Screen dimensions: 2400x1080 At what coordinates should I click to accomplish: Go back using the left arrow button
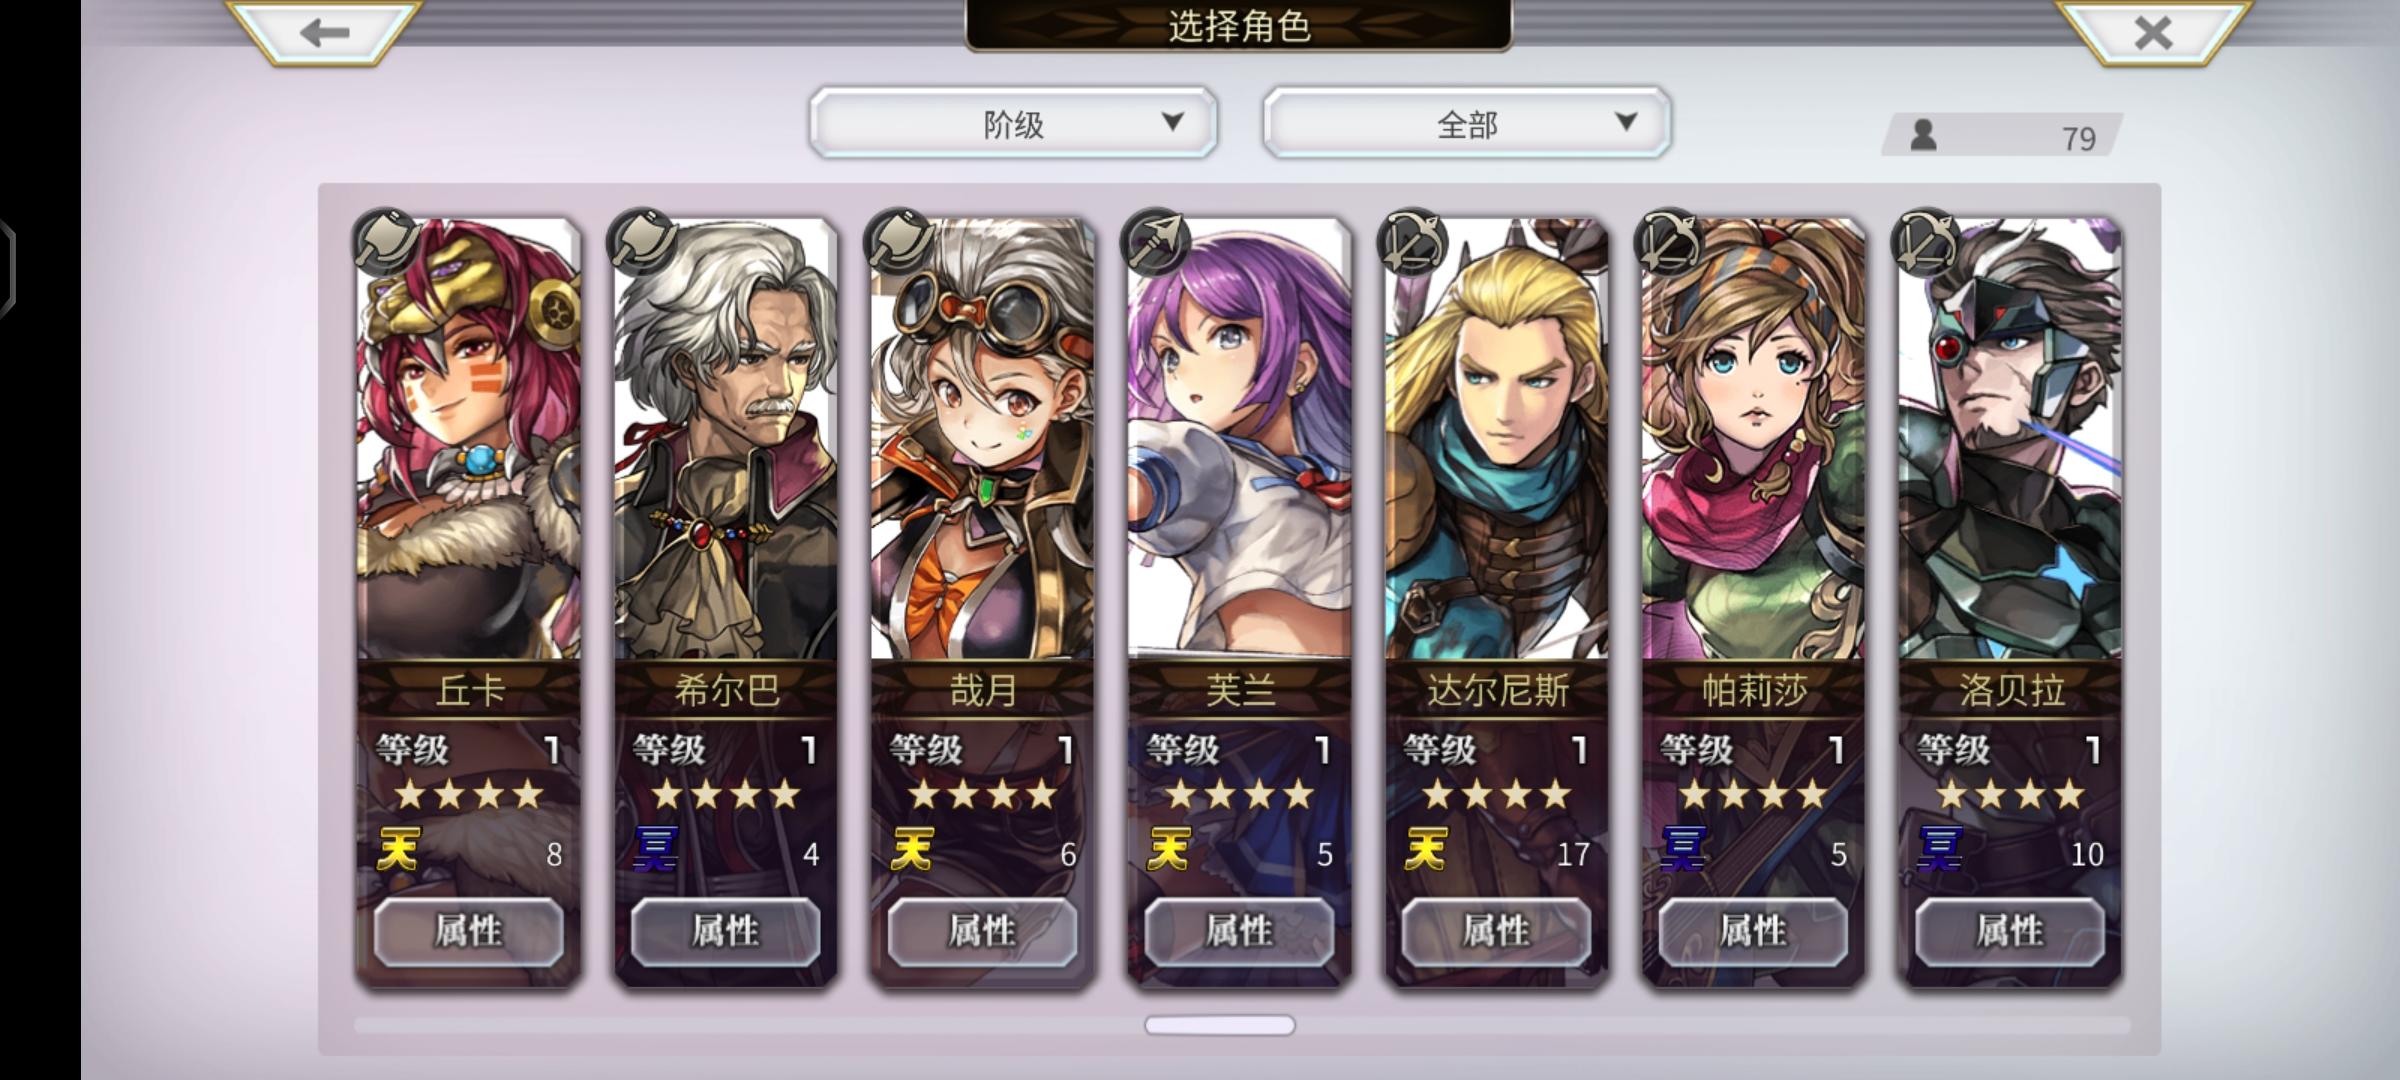(324, 32)
